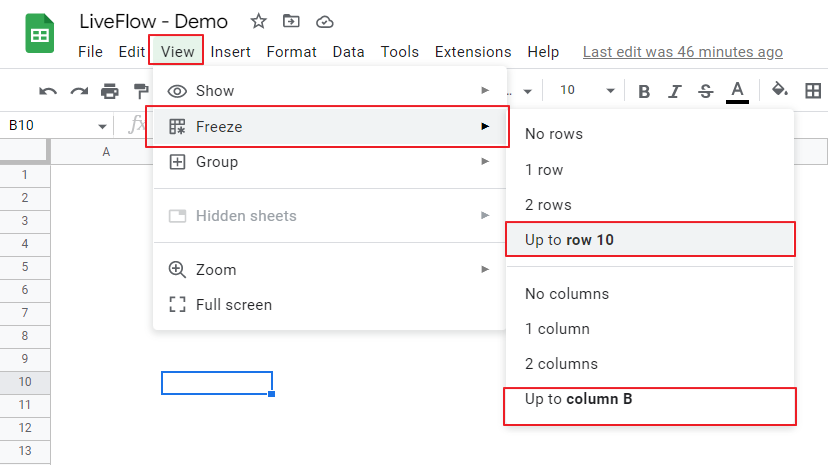Open the File menu
This screenshot has height=465, width=828.
[90, 52]
